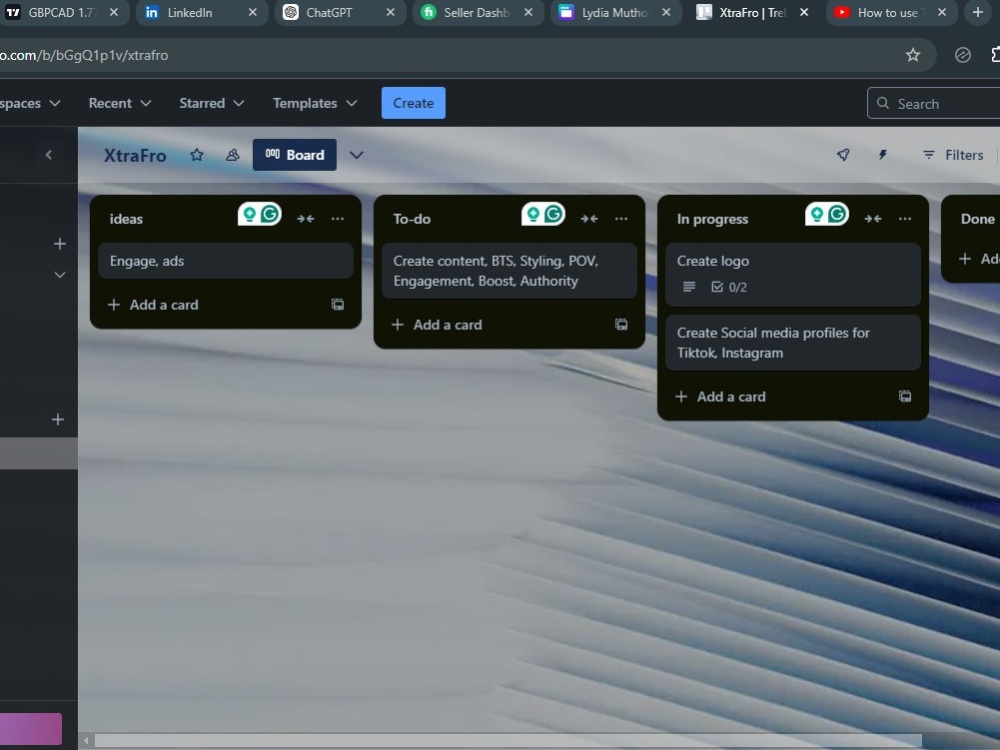Open the To-do list actions menu
This screenshot has height=750, width=1000.
click(621, 219)
